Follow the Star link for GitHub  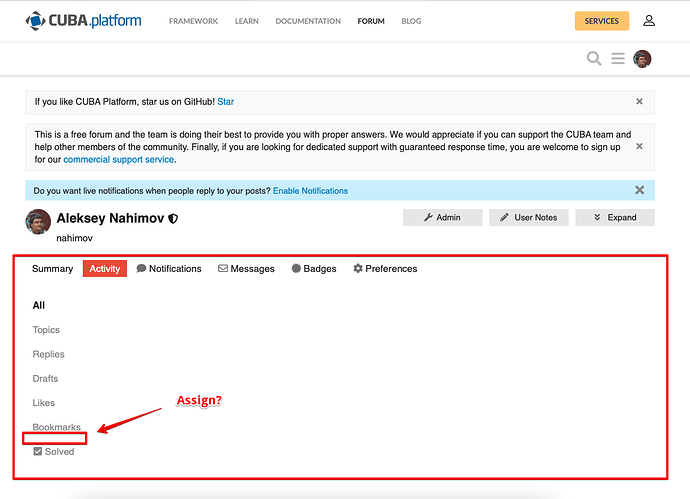(x=225, y=102)
